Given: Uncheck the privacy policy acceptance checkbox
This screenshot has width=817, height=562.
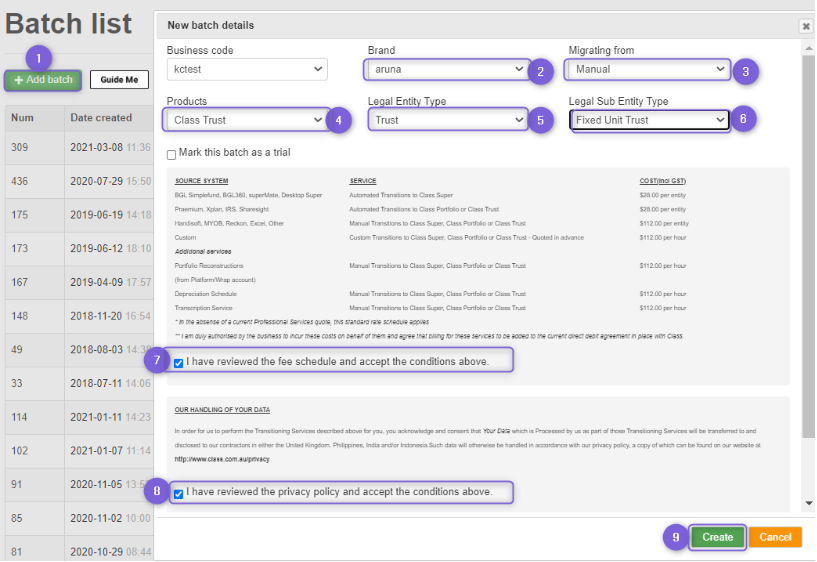Looking at the screenshot, I should (179, 494).
